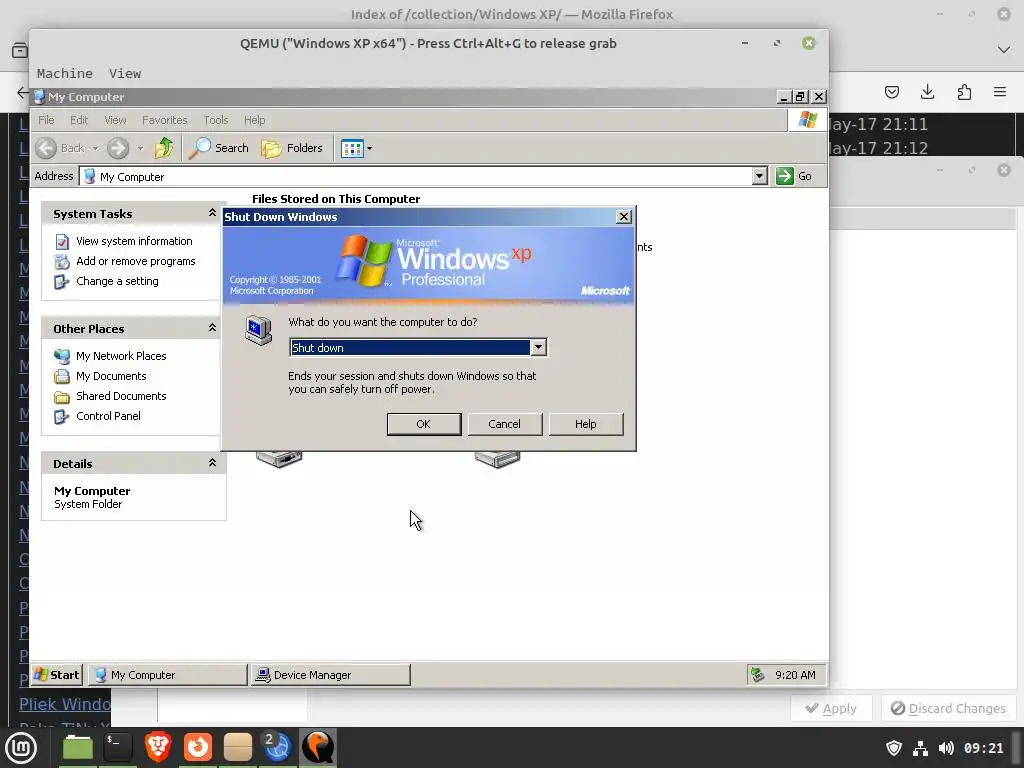This screenshot has height=768, width=1024.
Task: Collapse the Other Places panel
Action: click(x=212, y=328)
